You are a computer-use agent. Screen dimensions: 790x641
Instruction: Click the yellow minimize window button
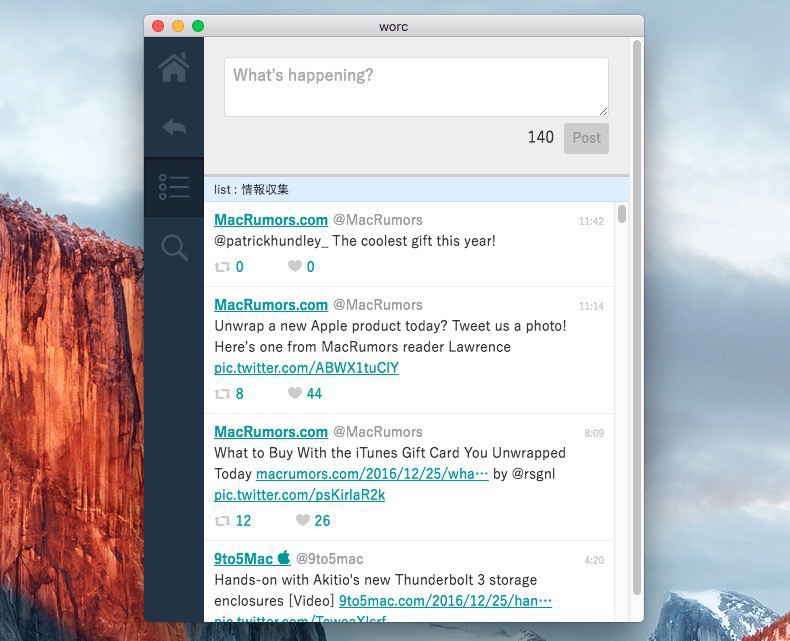point(178,26)
